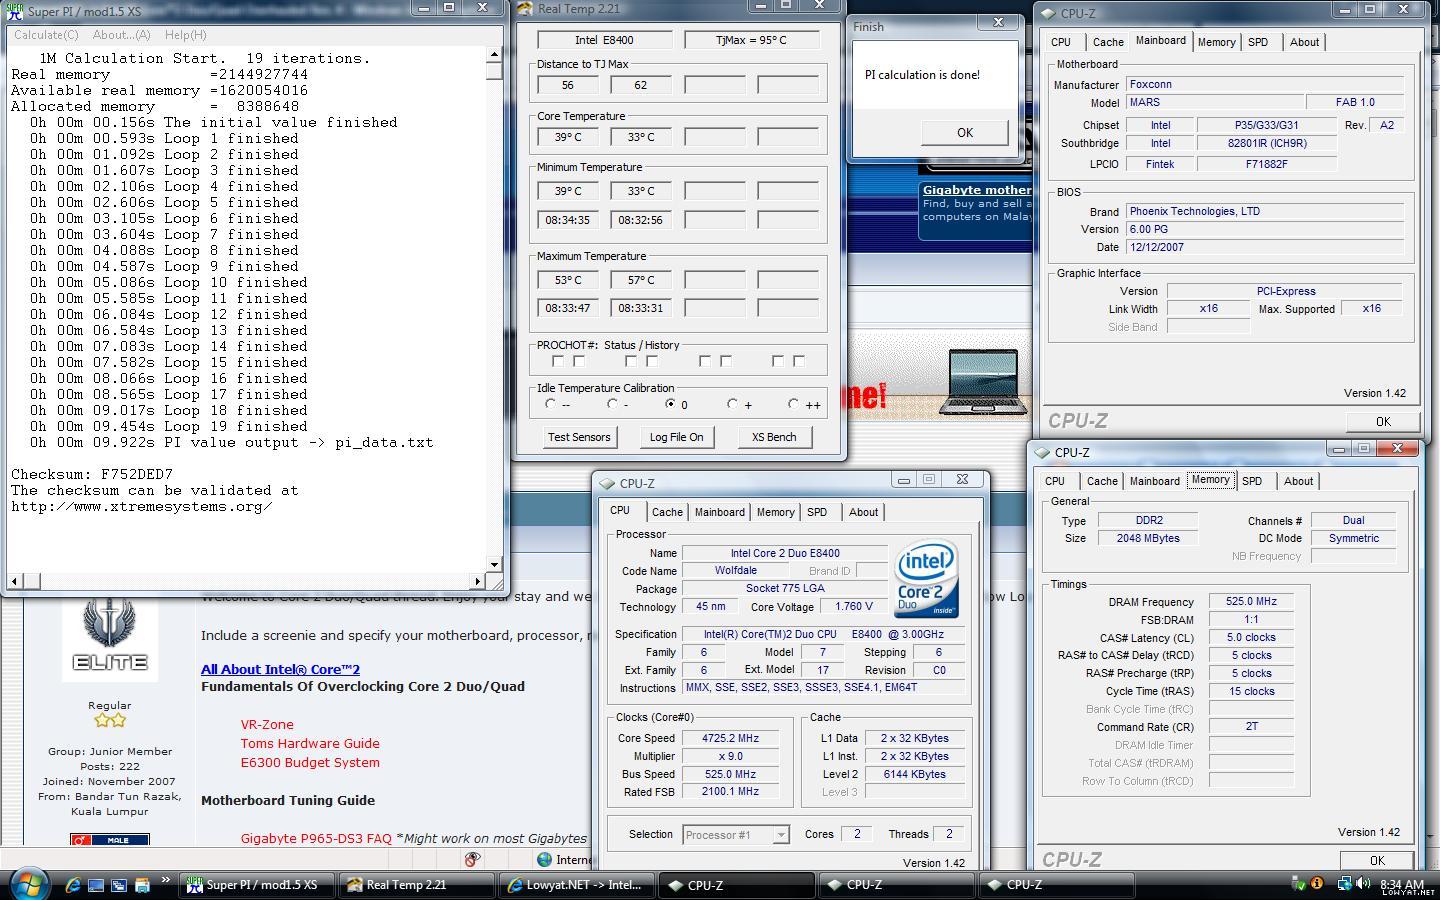The image size is (1440, 900).
Task: Open the Processor #1 selection dropdown
Action: 781,835
